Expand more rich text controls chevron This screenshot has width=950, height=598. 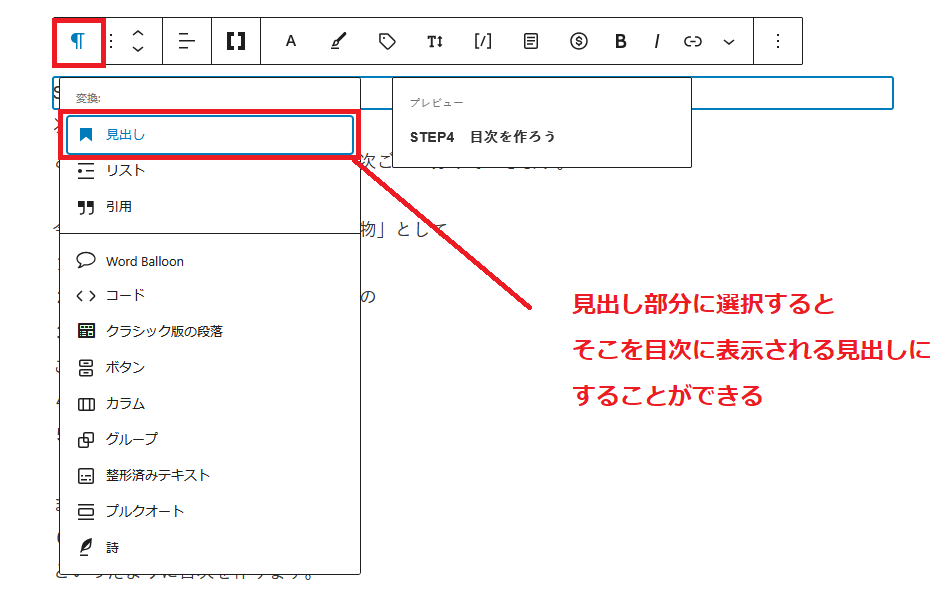click(x=729, y=41)
